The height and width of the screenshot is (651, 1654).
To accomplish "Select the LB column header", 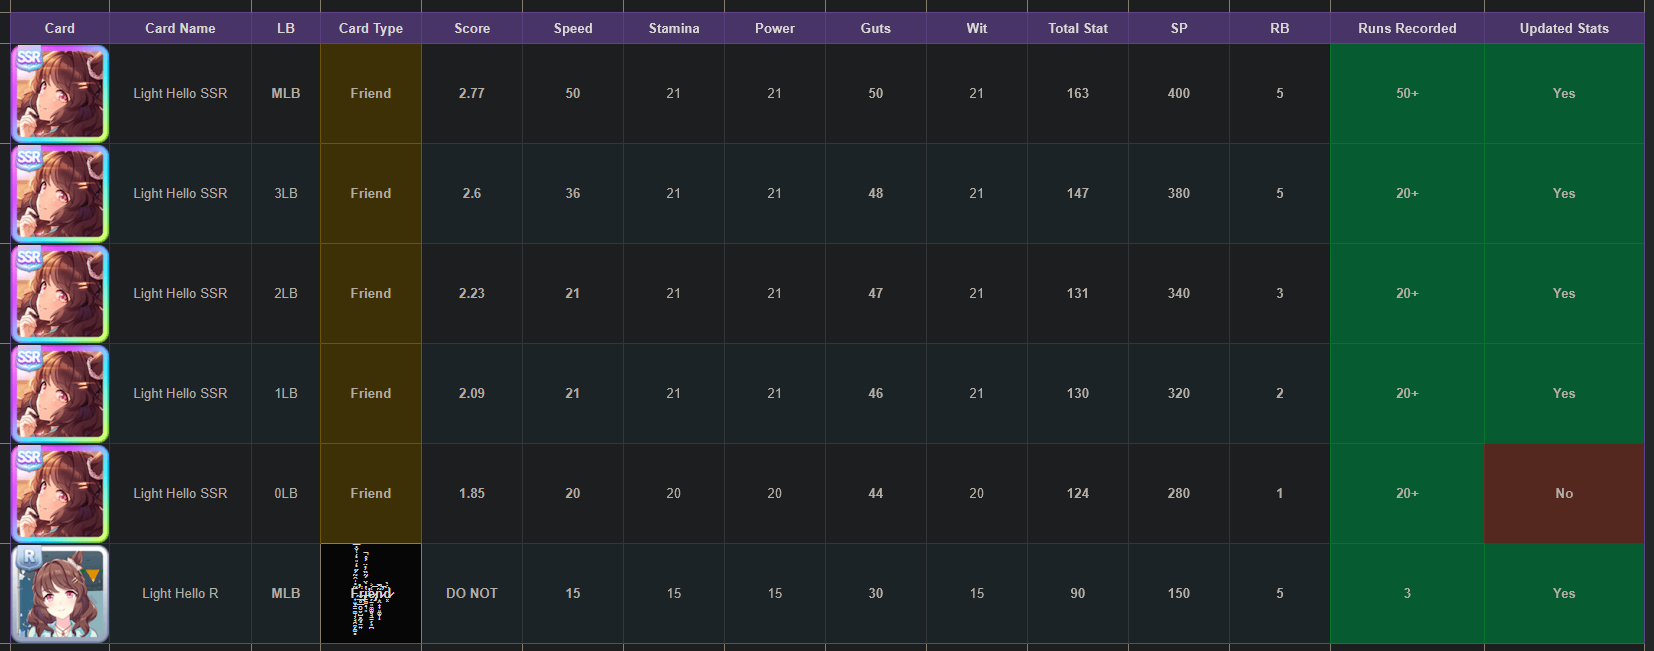I will (x=286, y=28).
